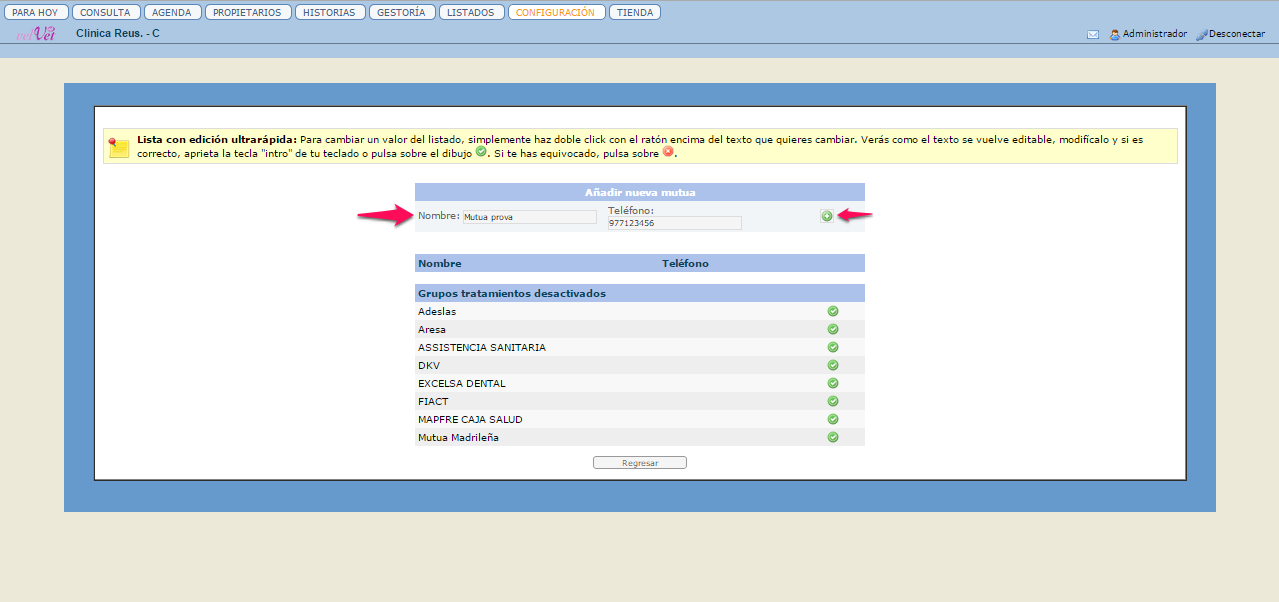Activate FIACT with the green check icon
The image size is (1279, 602).
(x=832, y=401)
